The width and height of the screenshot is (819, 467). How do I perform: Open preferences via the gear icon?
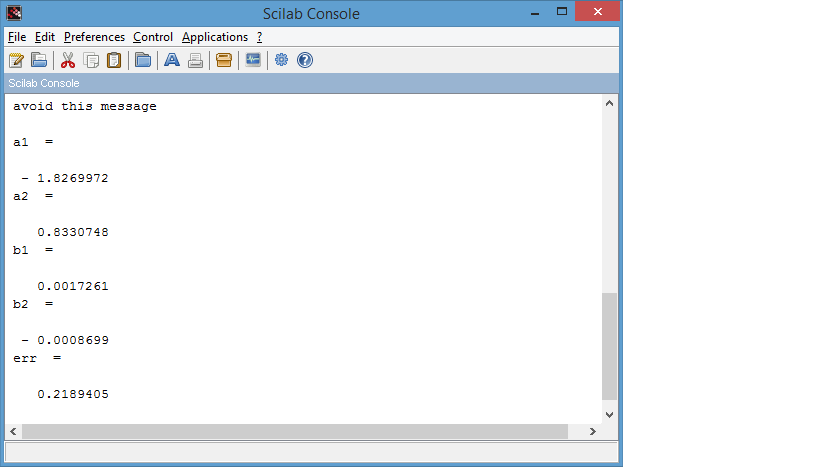[x=282, y=60]
